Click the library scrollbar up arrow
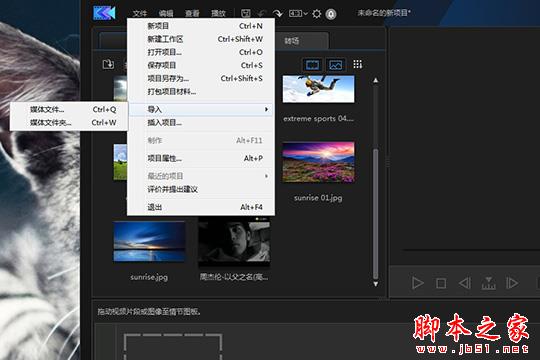Viewport: 540px width, 360px height. (375, 80)
